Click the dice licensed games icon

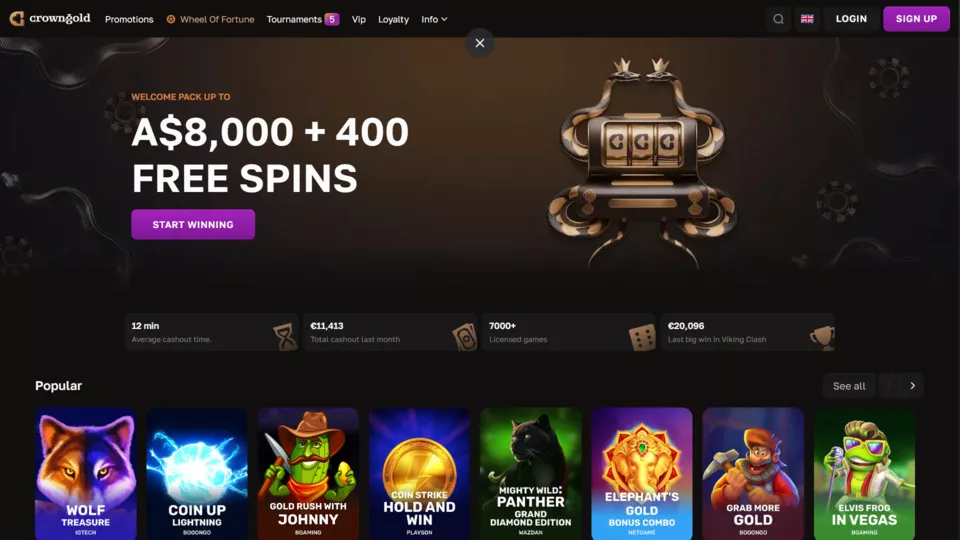pos(642,337)
